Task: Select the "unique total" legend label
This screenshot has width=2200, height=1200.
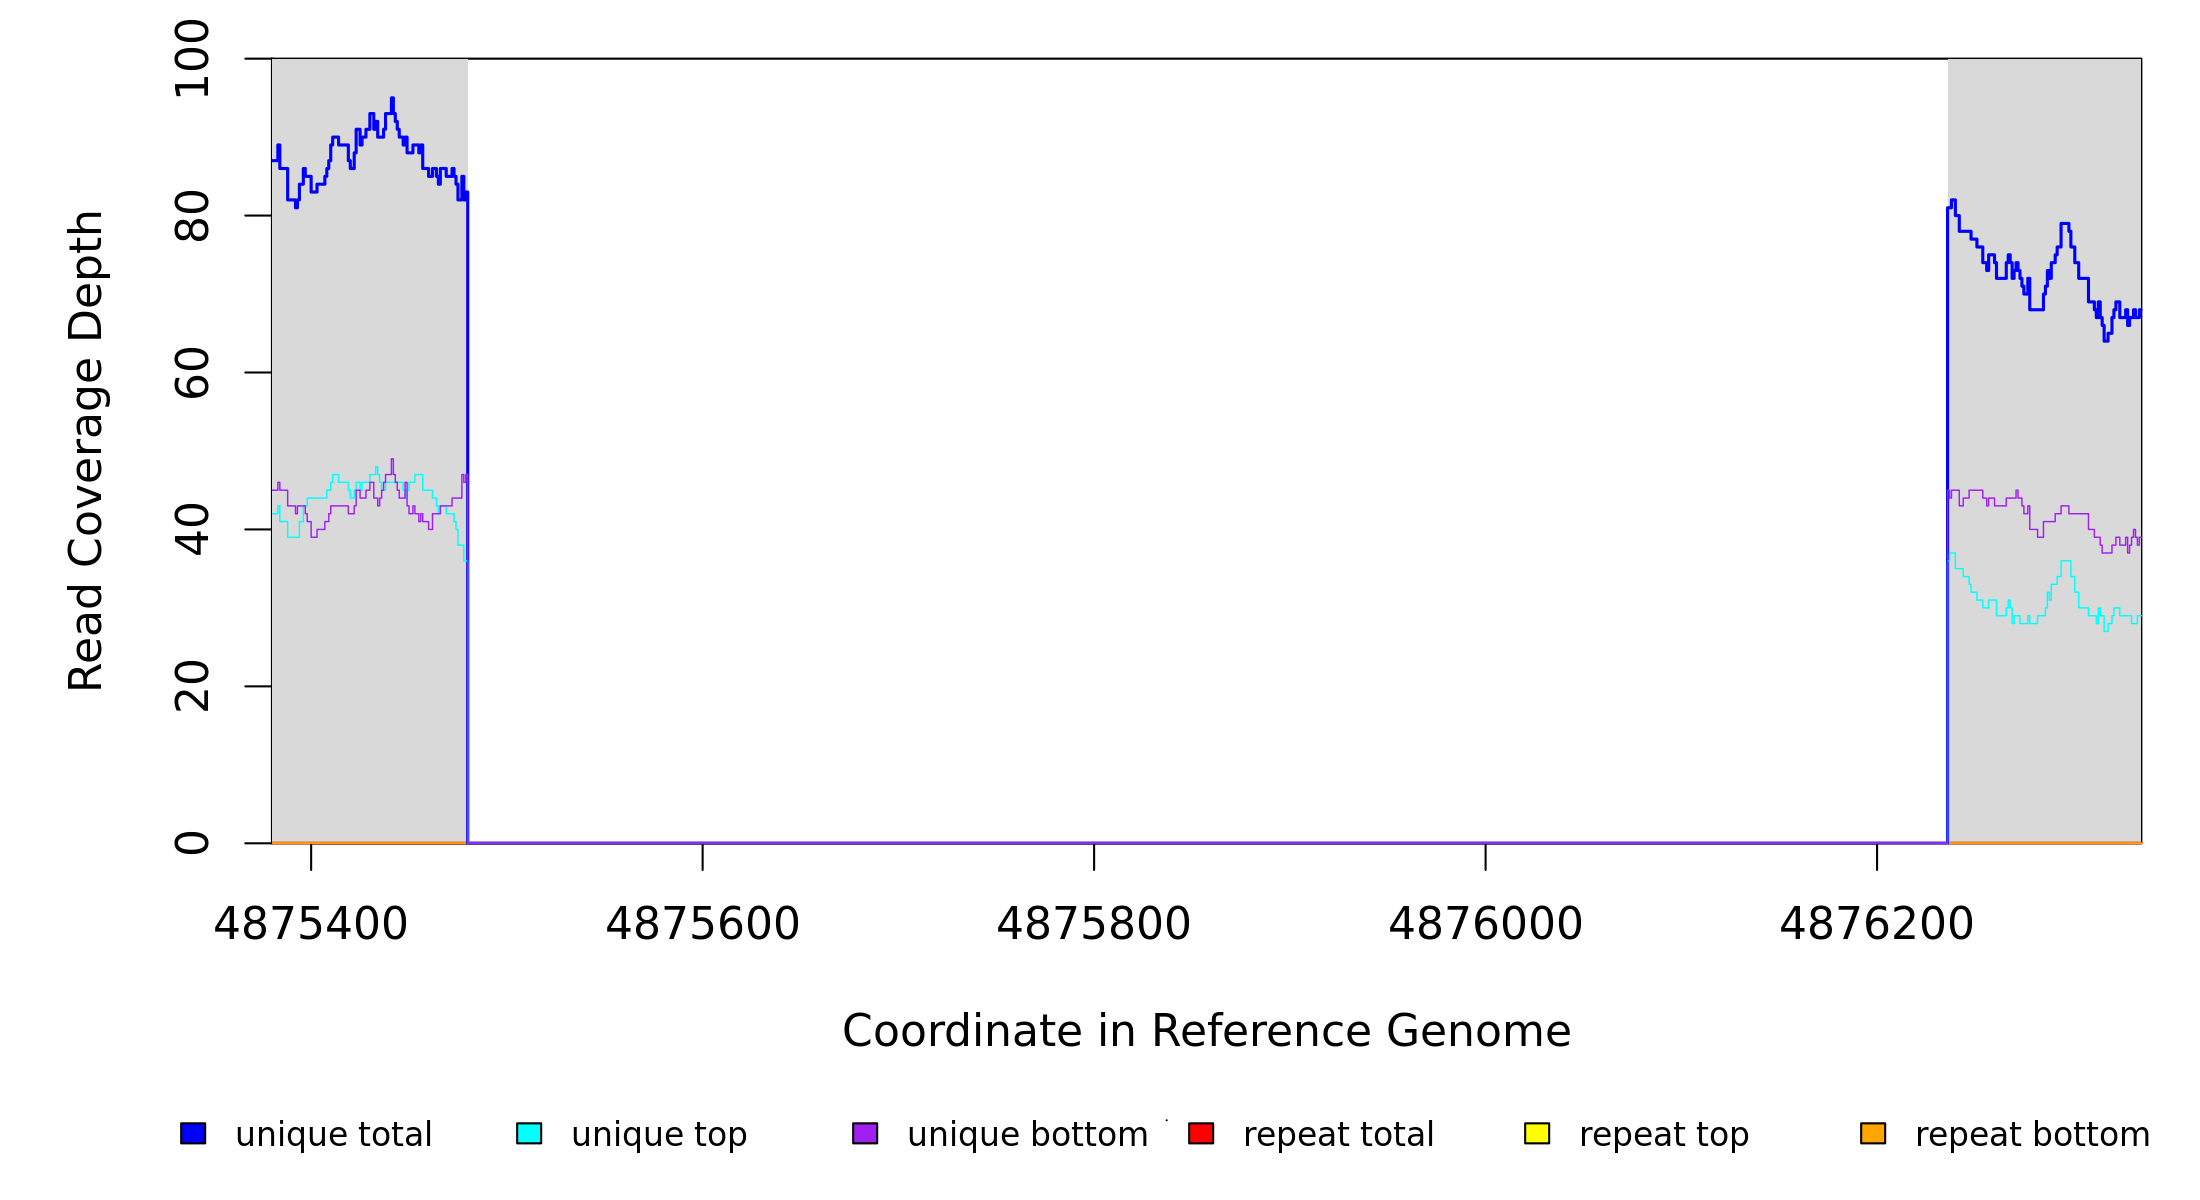Action: point(333,1135)
